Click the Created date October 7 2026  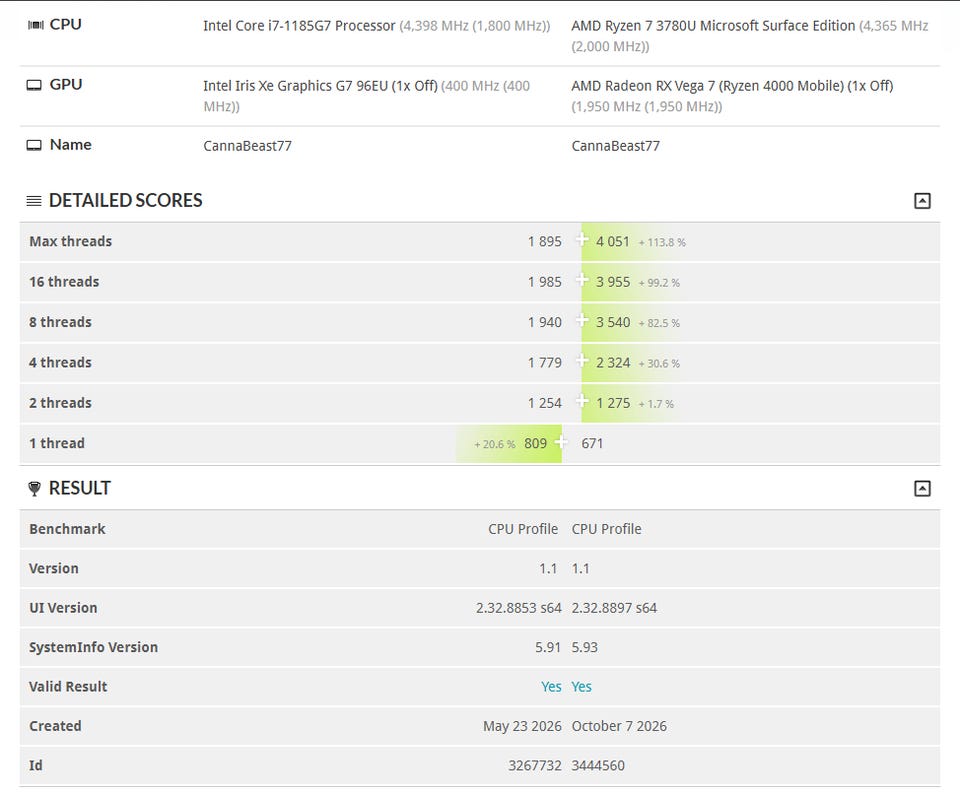click(x=619, y=726)
